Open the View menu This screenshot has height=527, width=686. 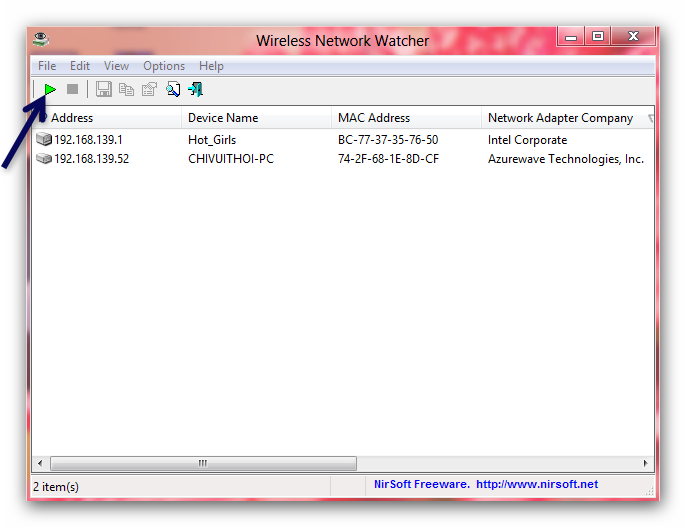[116, 66]
